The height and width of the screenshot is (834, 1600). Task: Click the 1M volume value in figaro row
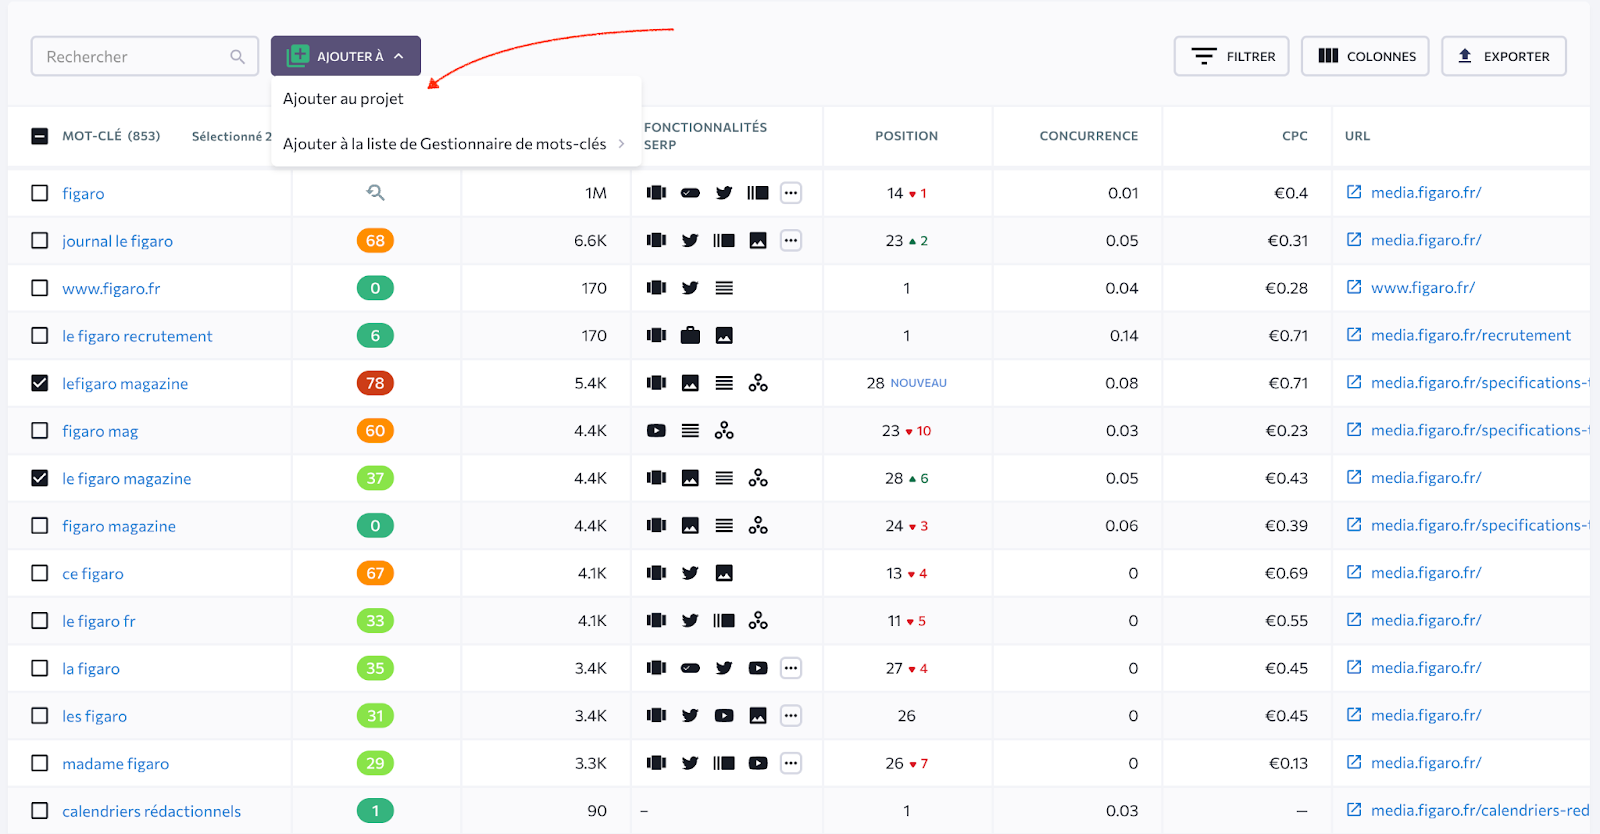[596, 193]
